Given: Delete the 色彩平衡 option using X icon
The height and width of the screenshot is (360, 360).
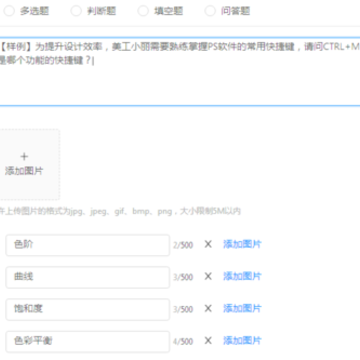Looking at the screenshot, I should point(208,341).
